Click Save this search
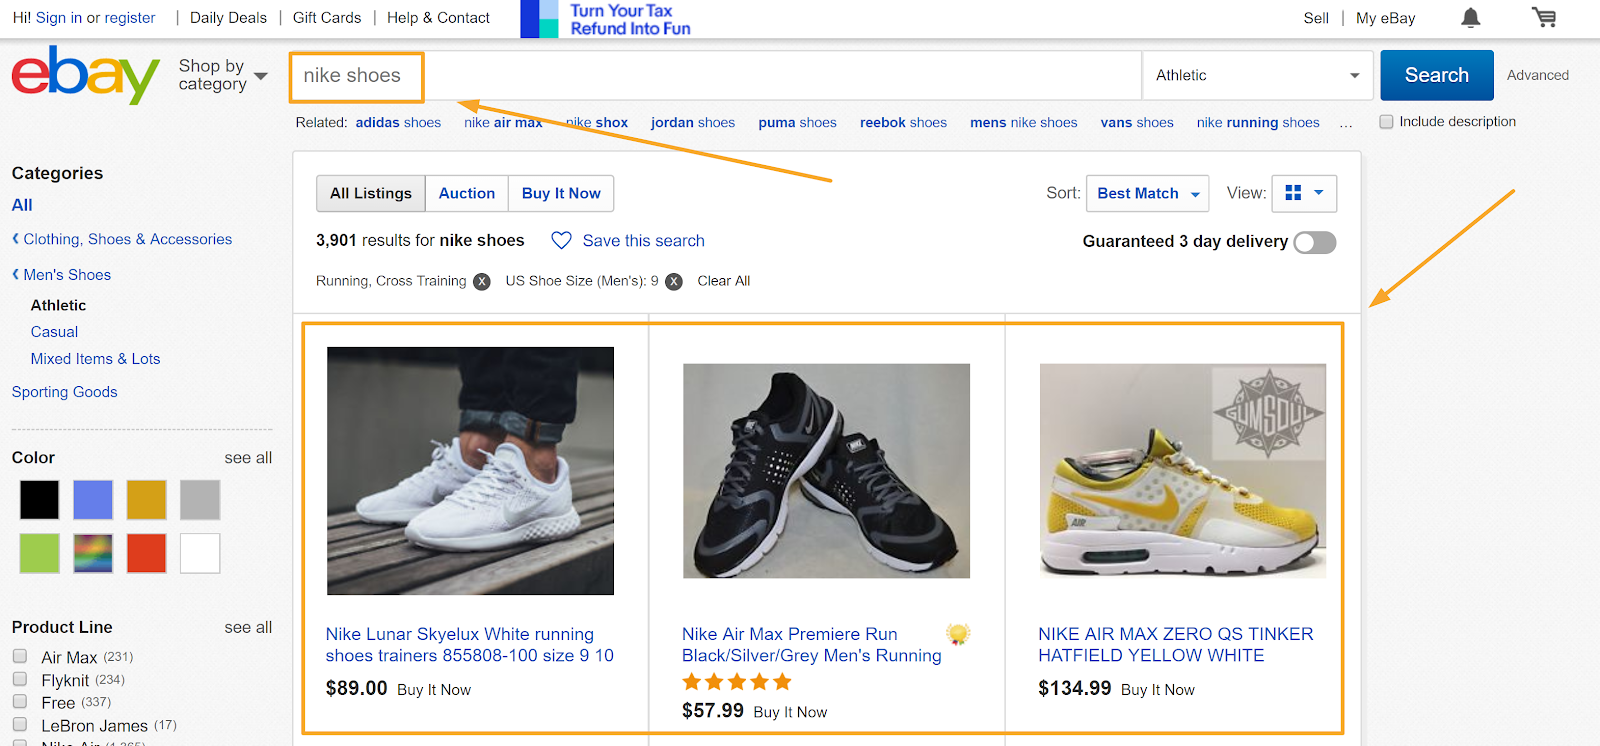1600x746 pixels. [x=643, y=241]
